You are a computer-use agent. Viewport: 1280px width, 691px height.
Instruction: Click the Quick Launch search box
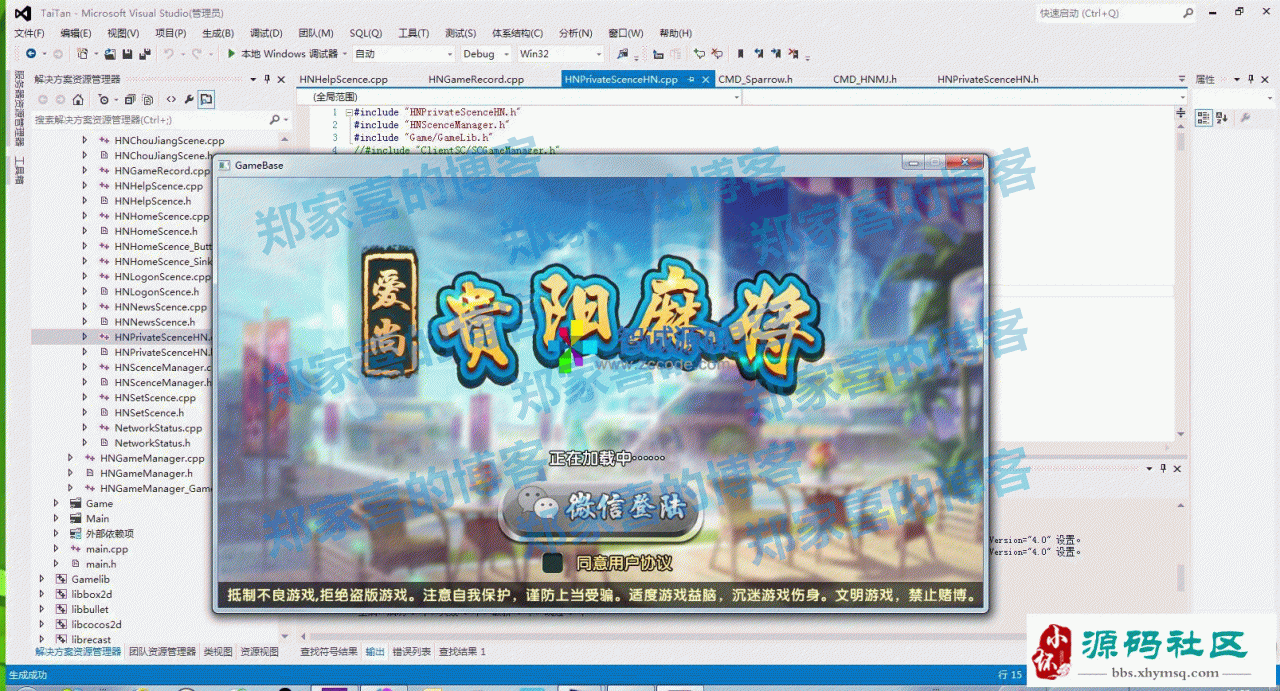point(1114,13)
